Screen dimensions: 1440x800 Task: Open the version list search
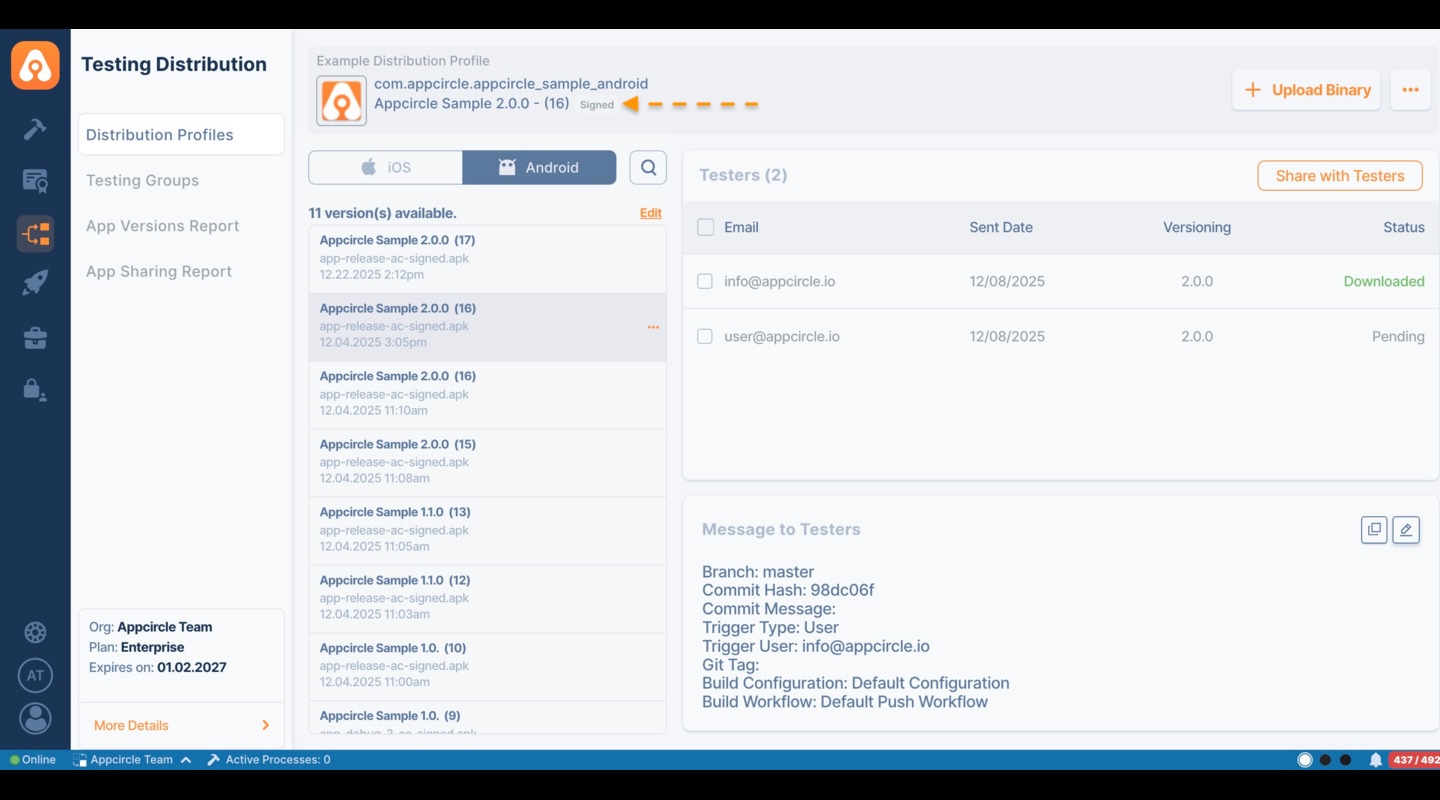(x=647, y=167)
